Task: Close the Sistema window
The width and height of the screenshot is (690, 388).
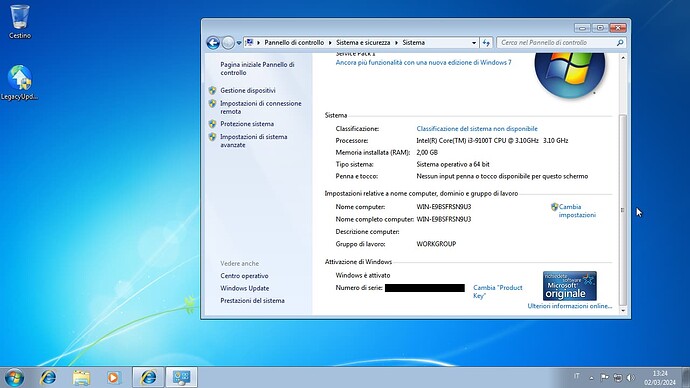Action: tap(618, 28)
